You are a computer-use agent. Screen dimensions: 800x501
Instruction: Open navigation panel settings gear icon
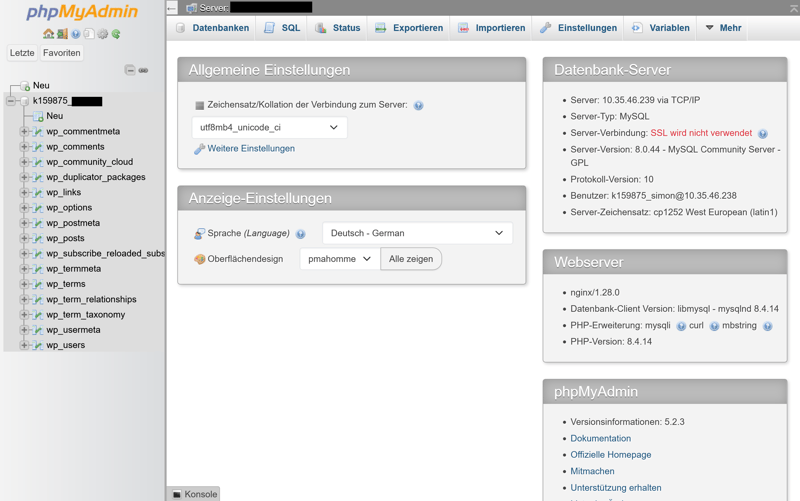[103, 34]
